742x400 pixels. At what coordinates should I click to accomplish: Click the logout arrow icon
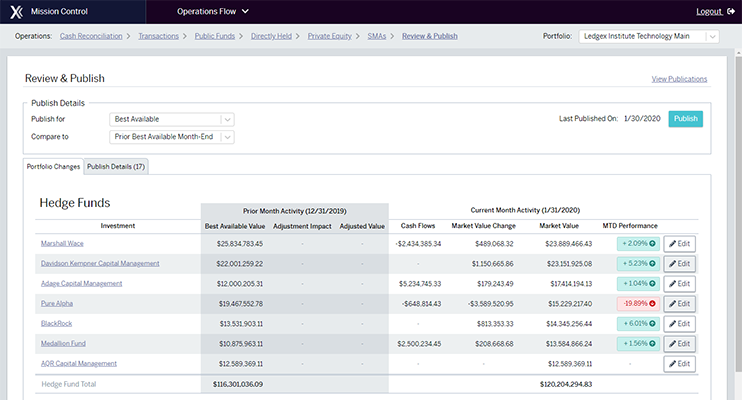731,11
